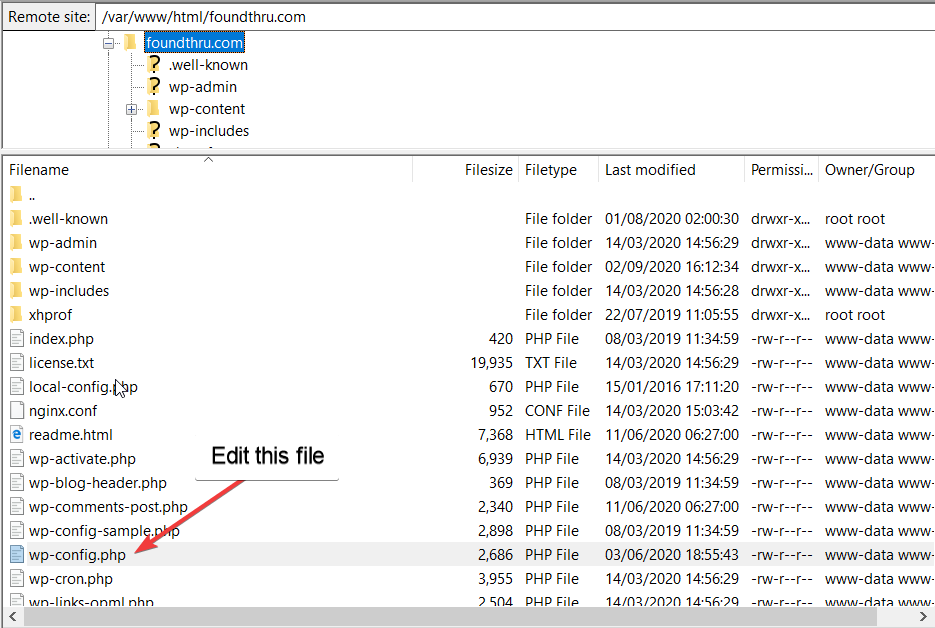The width and height of the screenshot is (935, 628).
Task: Select the .well-known folder name in list
Action: pyautogui.click(x=68, y=219)
